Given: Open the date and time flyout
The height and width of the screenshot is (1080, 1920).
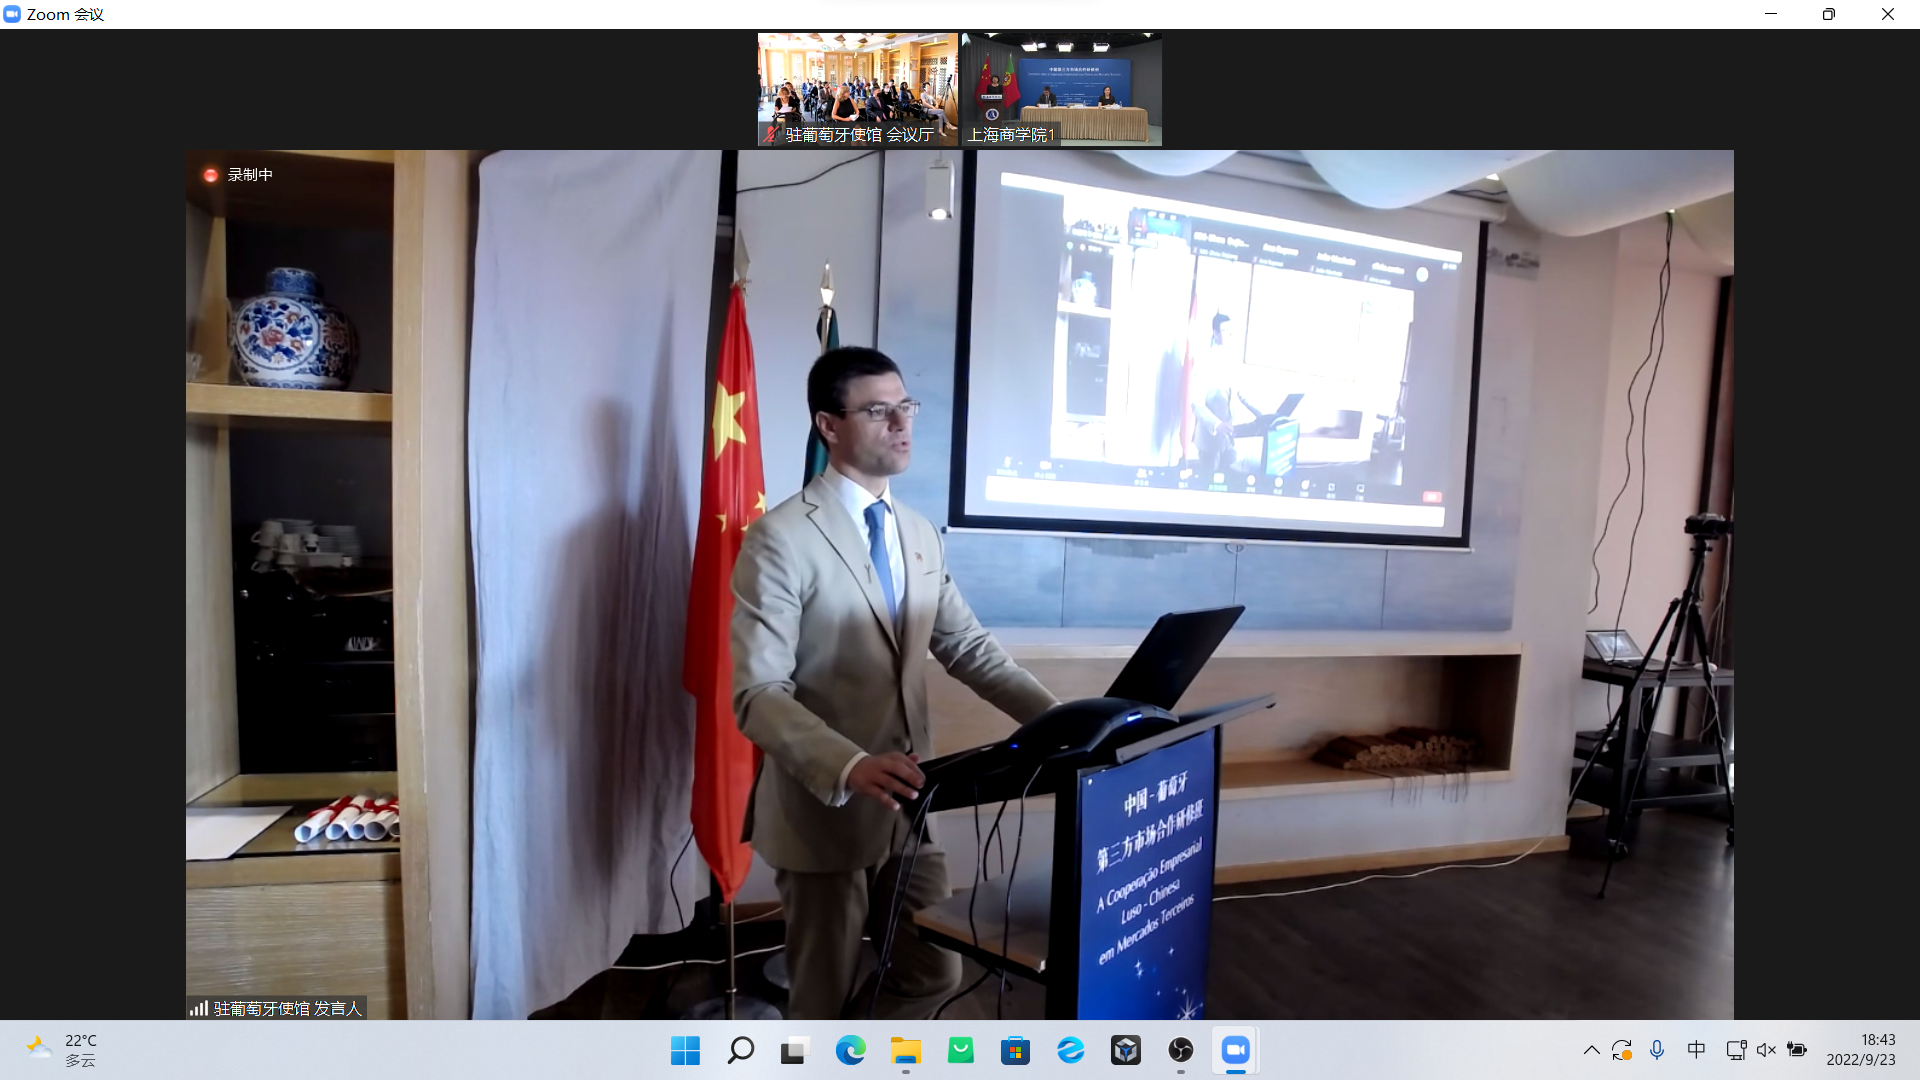Looking at the screenshot, I should click(x=1860, y=1050).
